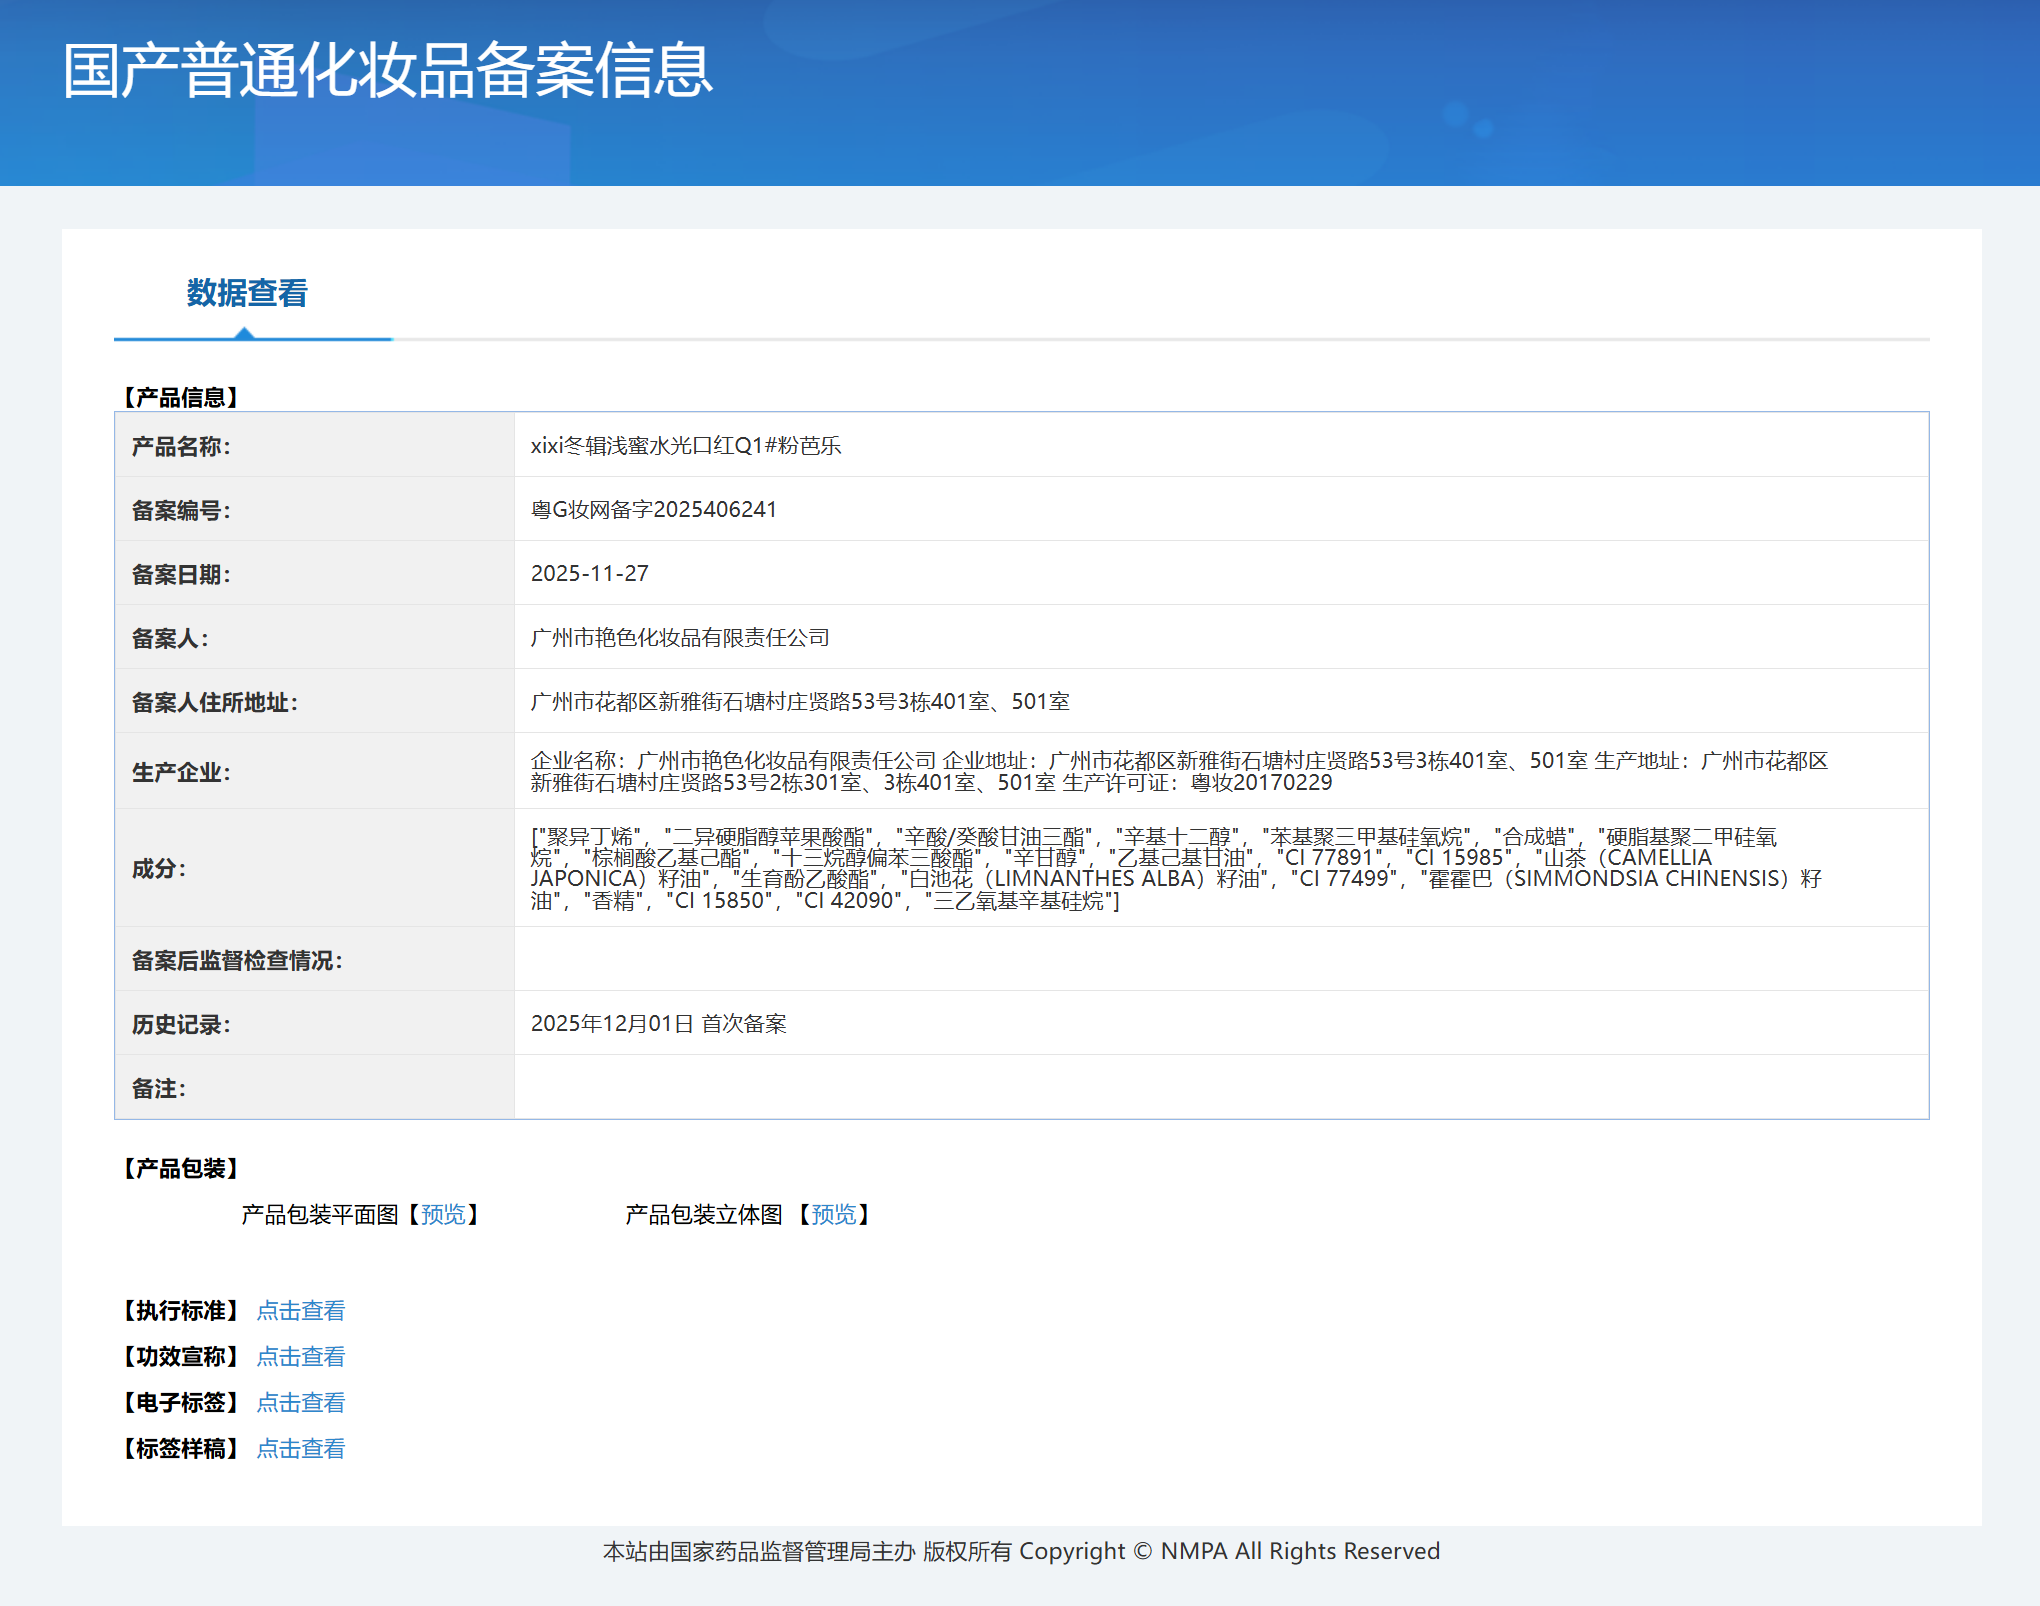Image resolution: width=2040 pixels, height=1606 pixels.
Task: Click the filing date 2025-11-27
Action: (590, 573)
